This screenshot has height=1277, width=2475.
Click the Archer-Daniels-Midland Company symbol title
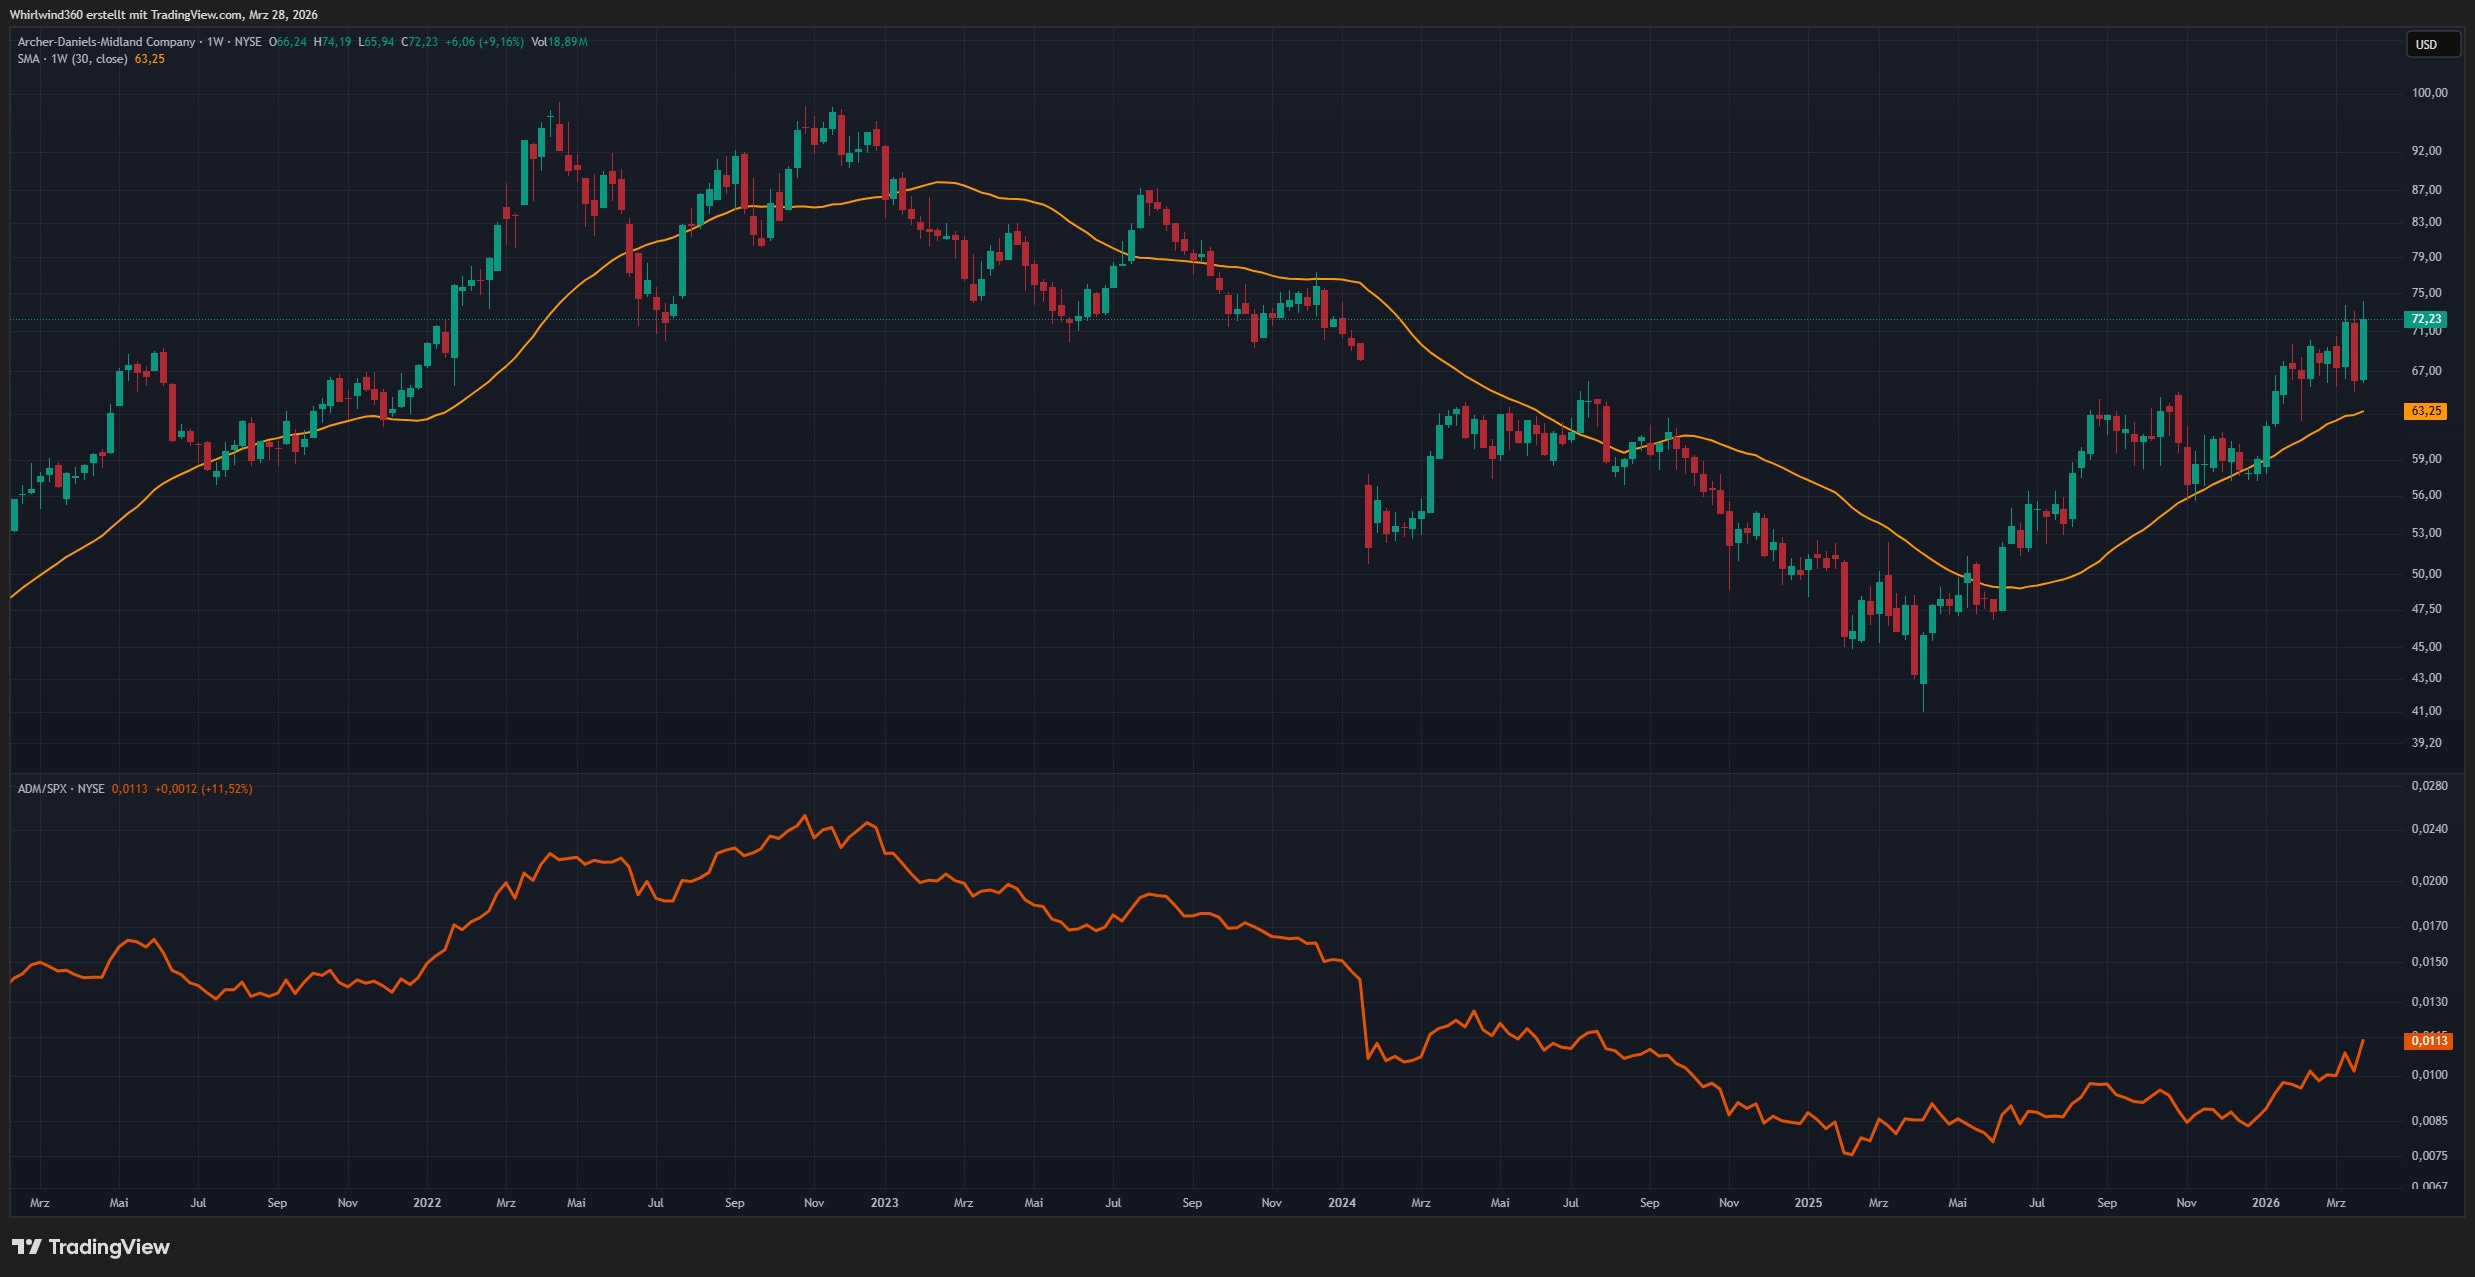click(106, 42)
